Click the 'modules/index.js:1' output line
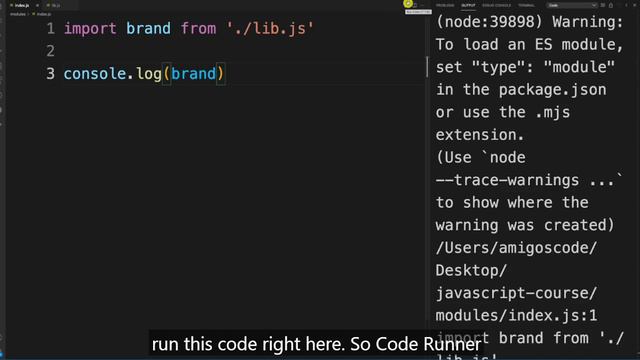 [516, 316]
